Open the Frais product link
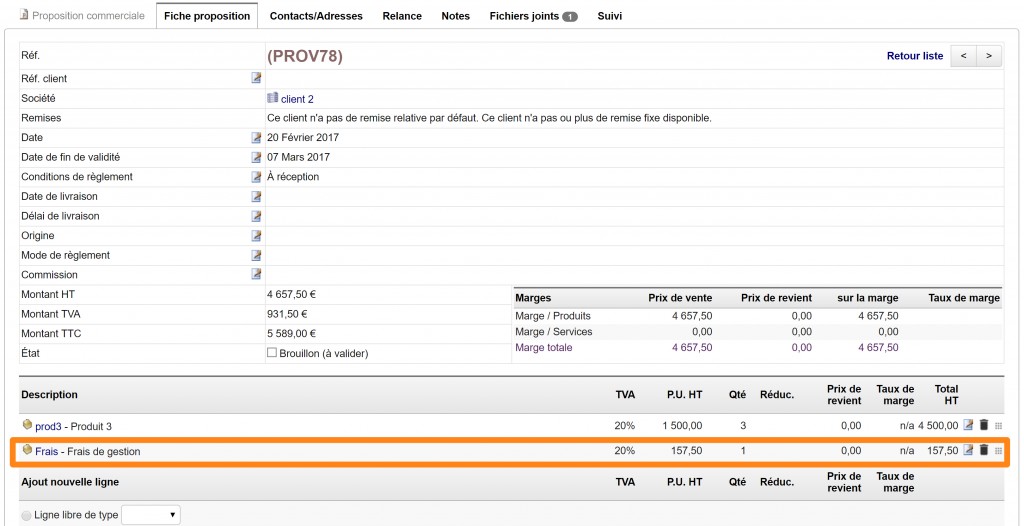1024x526 pixels. click(x=46, y=451)
